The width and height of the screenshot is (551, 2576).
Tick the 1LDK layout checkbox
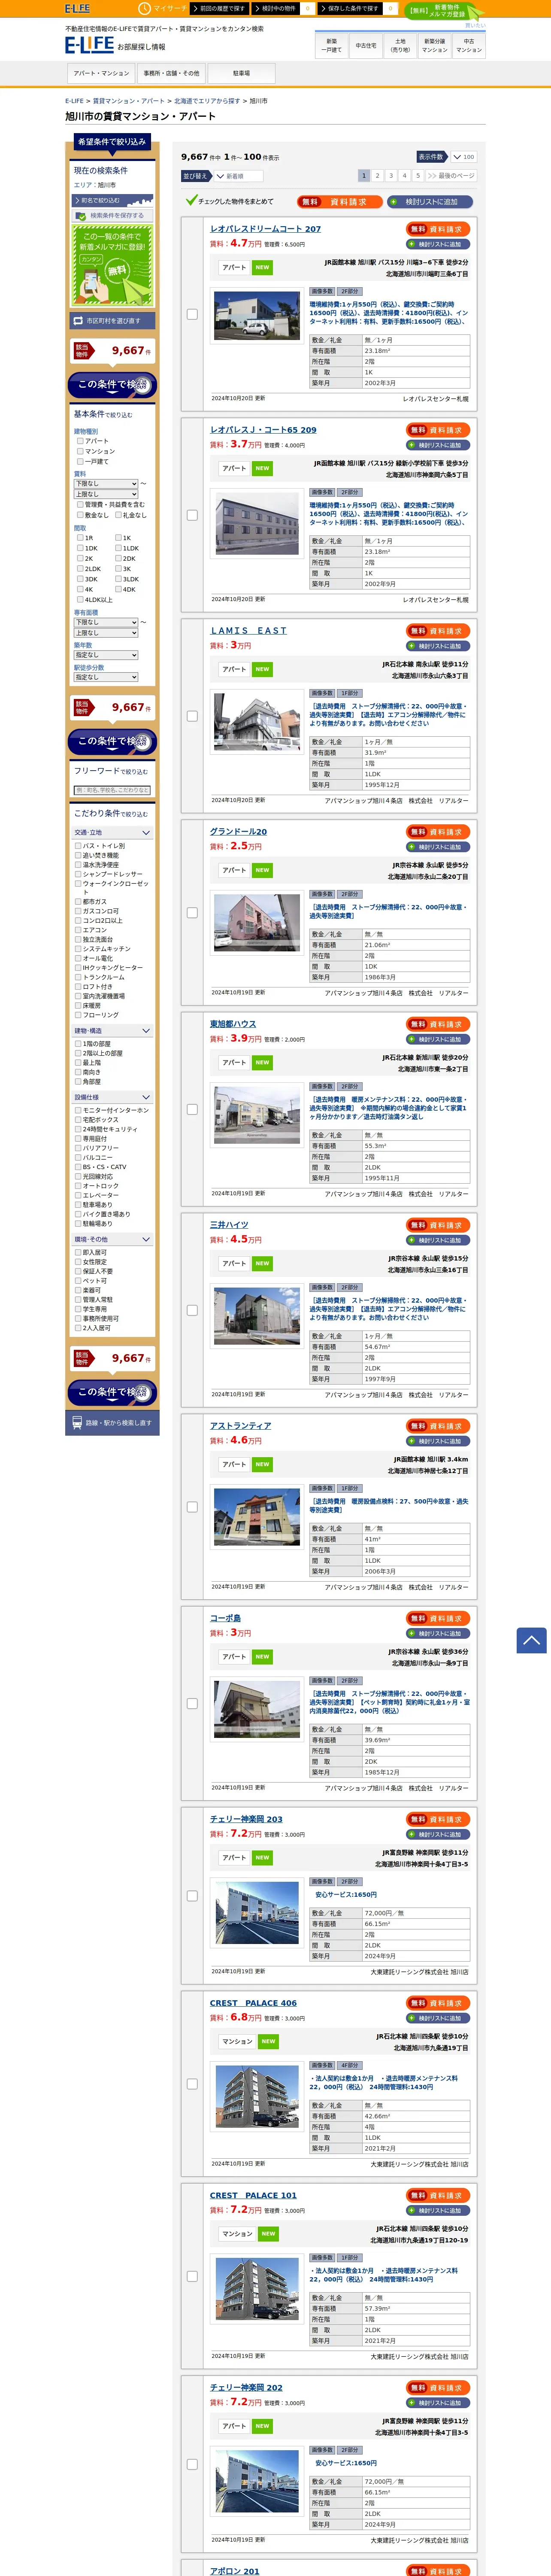pos(118,548)
